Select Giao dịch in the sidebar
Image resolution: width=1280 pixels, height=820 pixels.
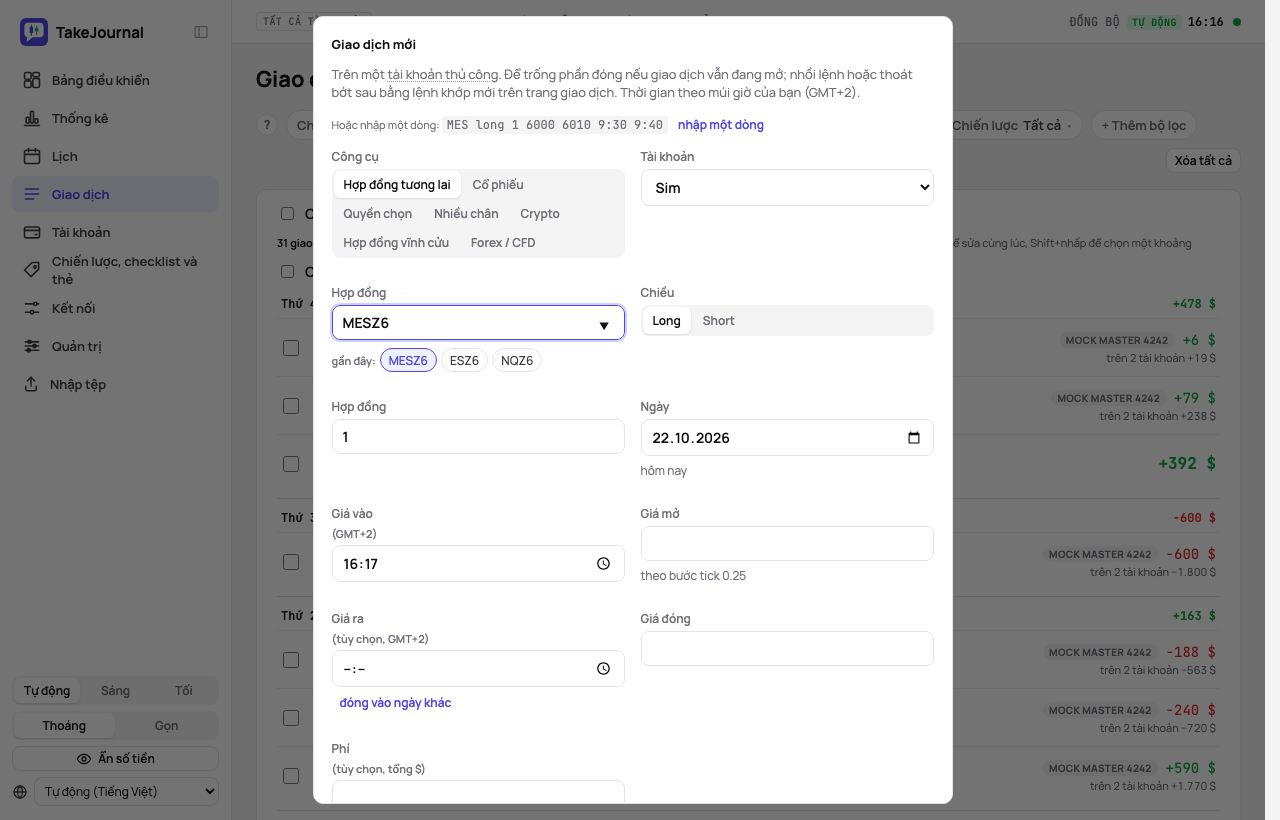115,194
